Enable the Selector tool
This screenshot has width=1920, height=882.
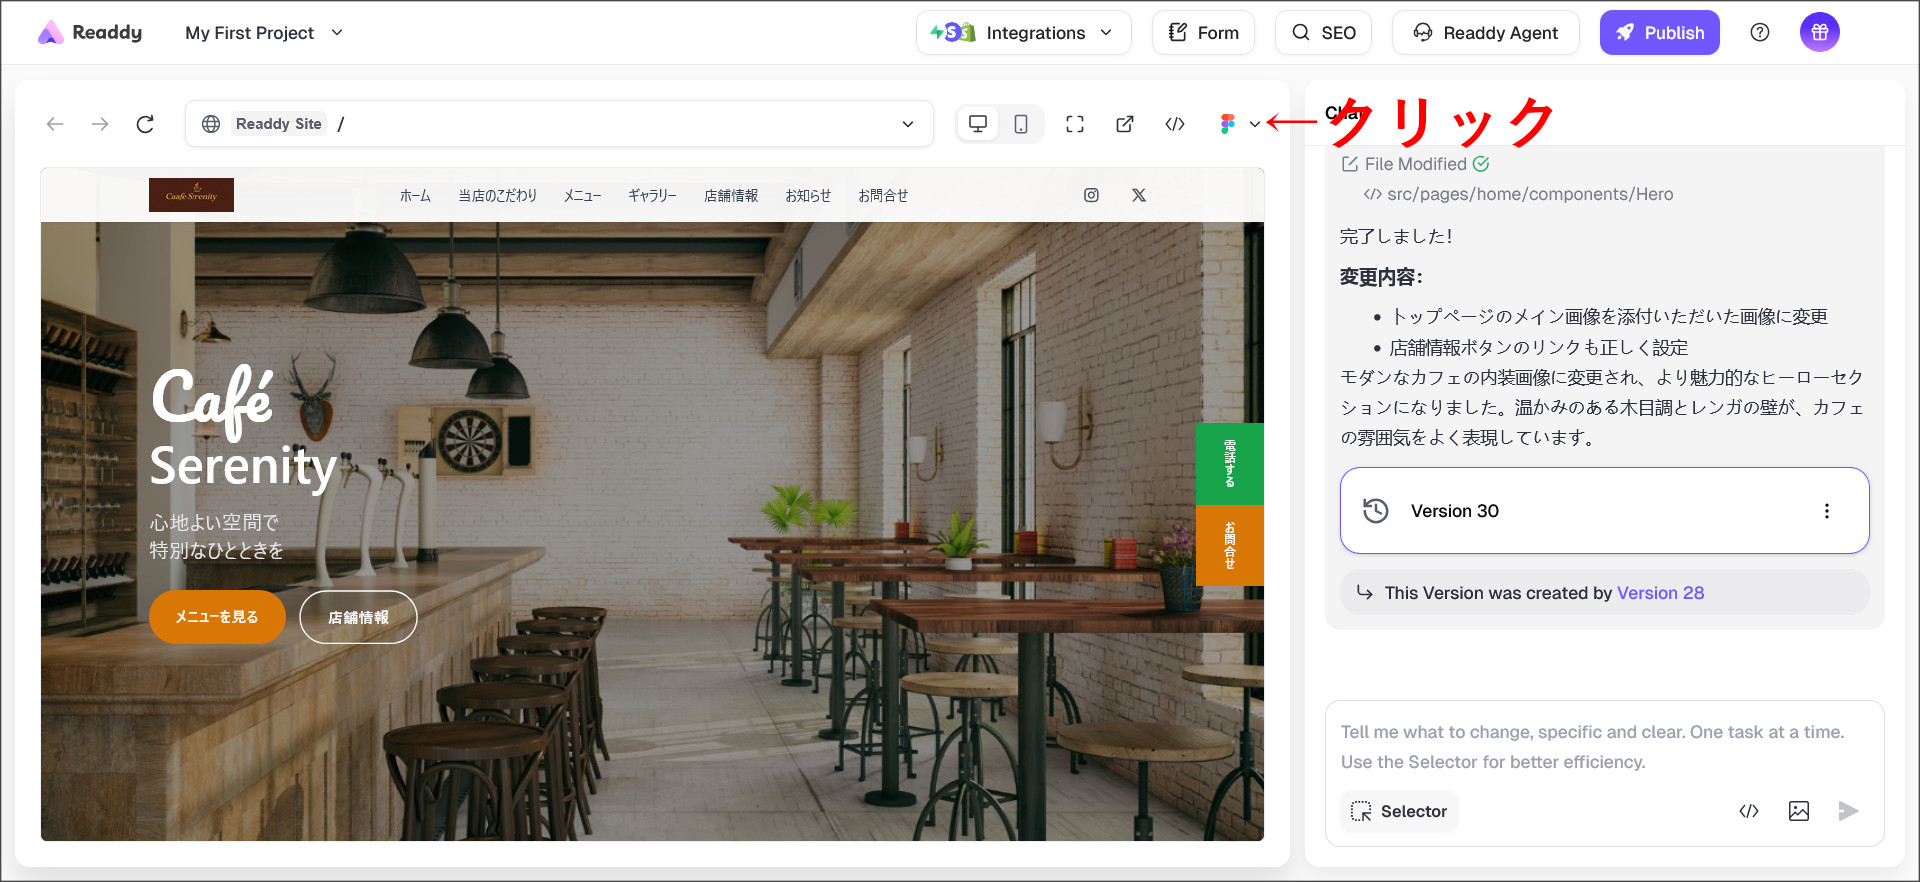(x=1399, y=811)
